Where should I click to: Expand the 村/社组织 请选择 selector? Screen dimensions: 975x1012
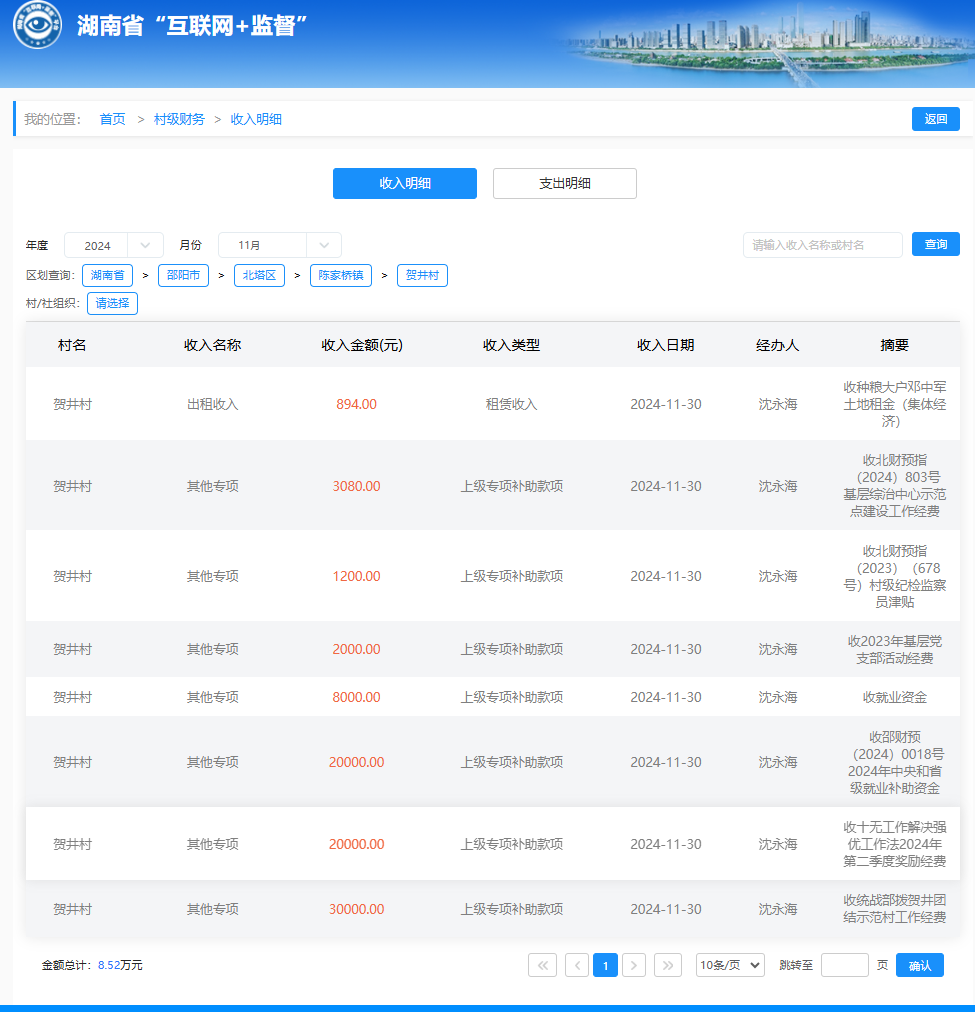tap(112, 303)
